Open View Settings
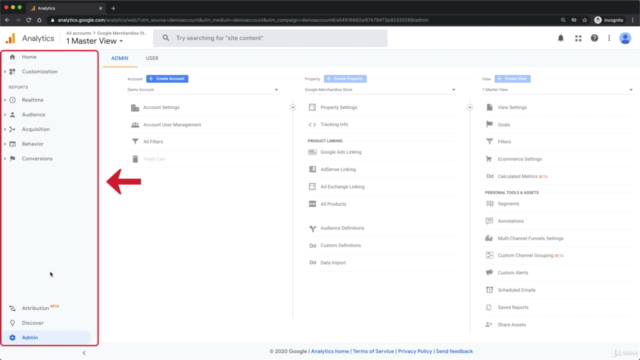640x360 pixels. click(512, 107)
